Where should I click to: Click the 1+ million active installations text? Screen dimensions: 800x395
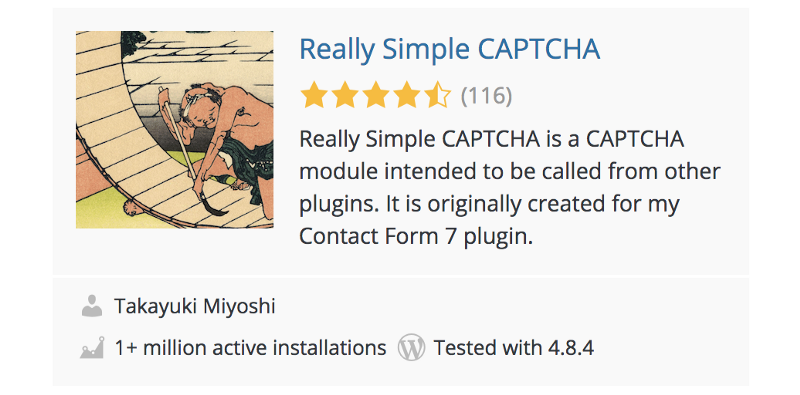pyautogui.click(x=250, y=348)
